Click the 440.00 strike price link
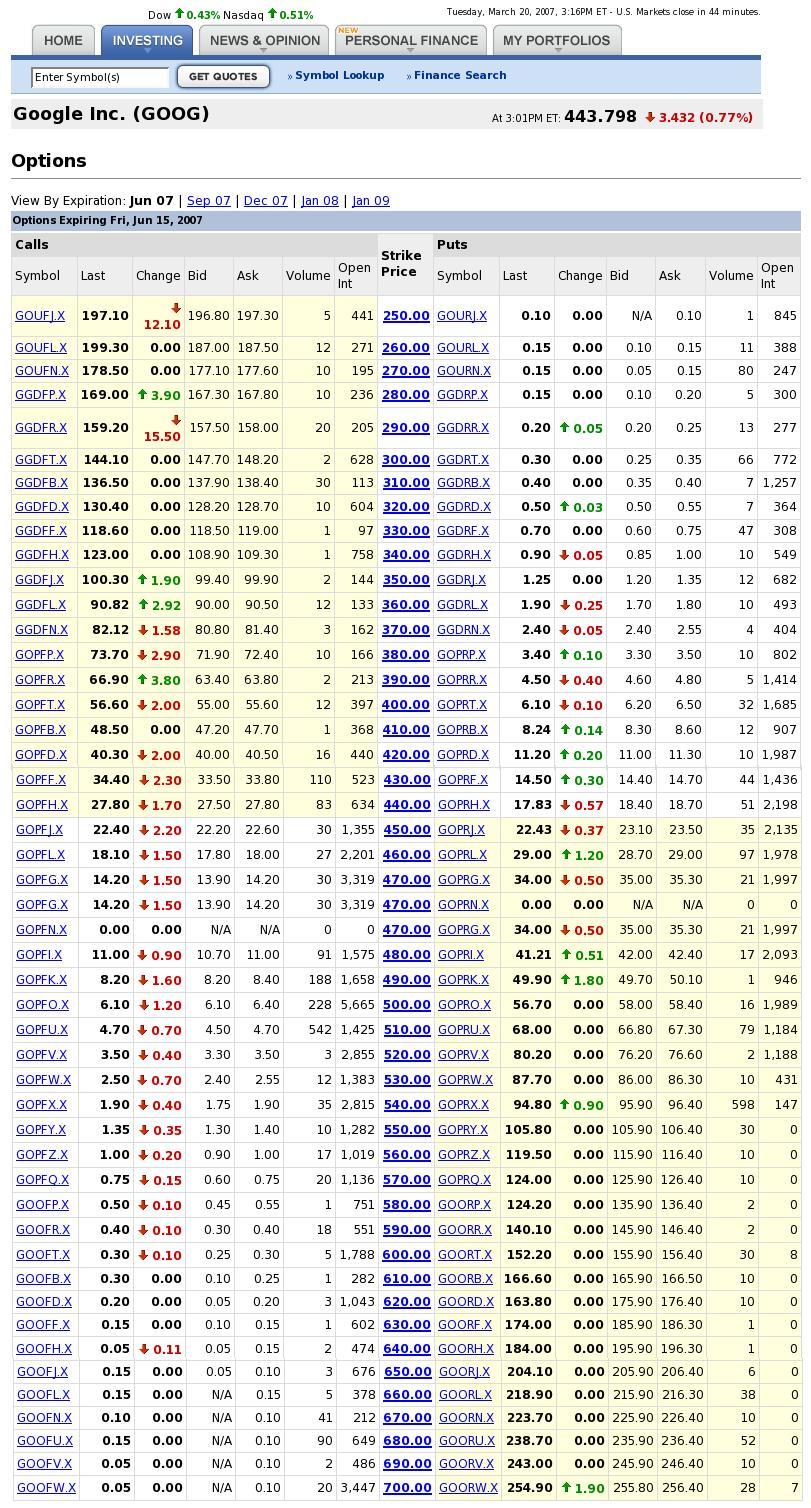 click(x=406, y=805)
